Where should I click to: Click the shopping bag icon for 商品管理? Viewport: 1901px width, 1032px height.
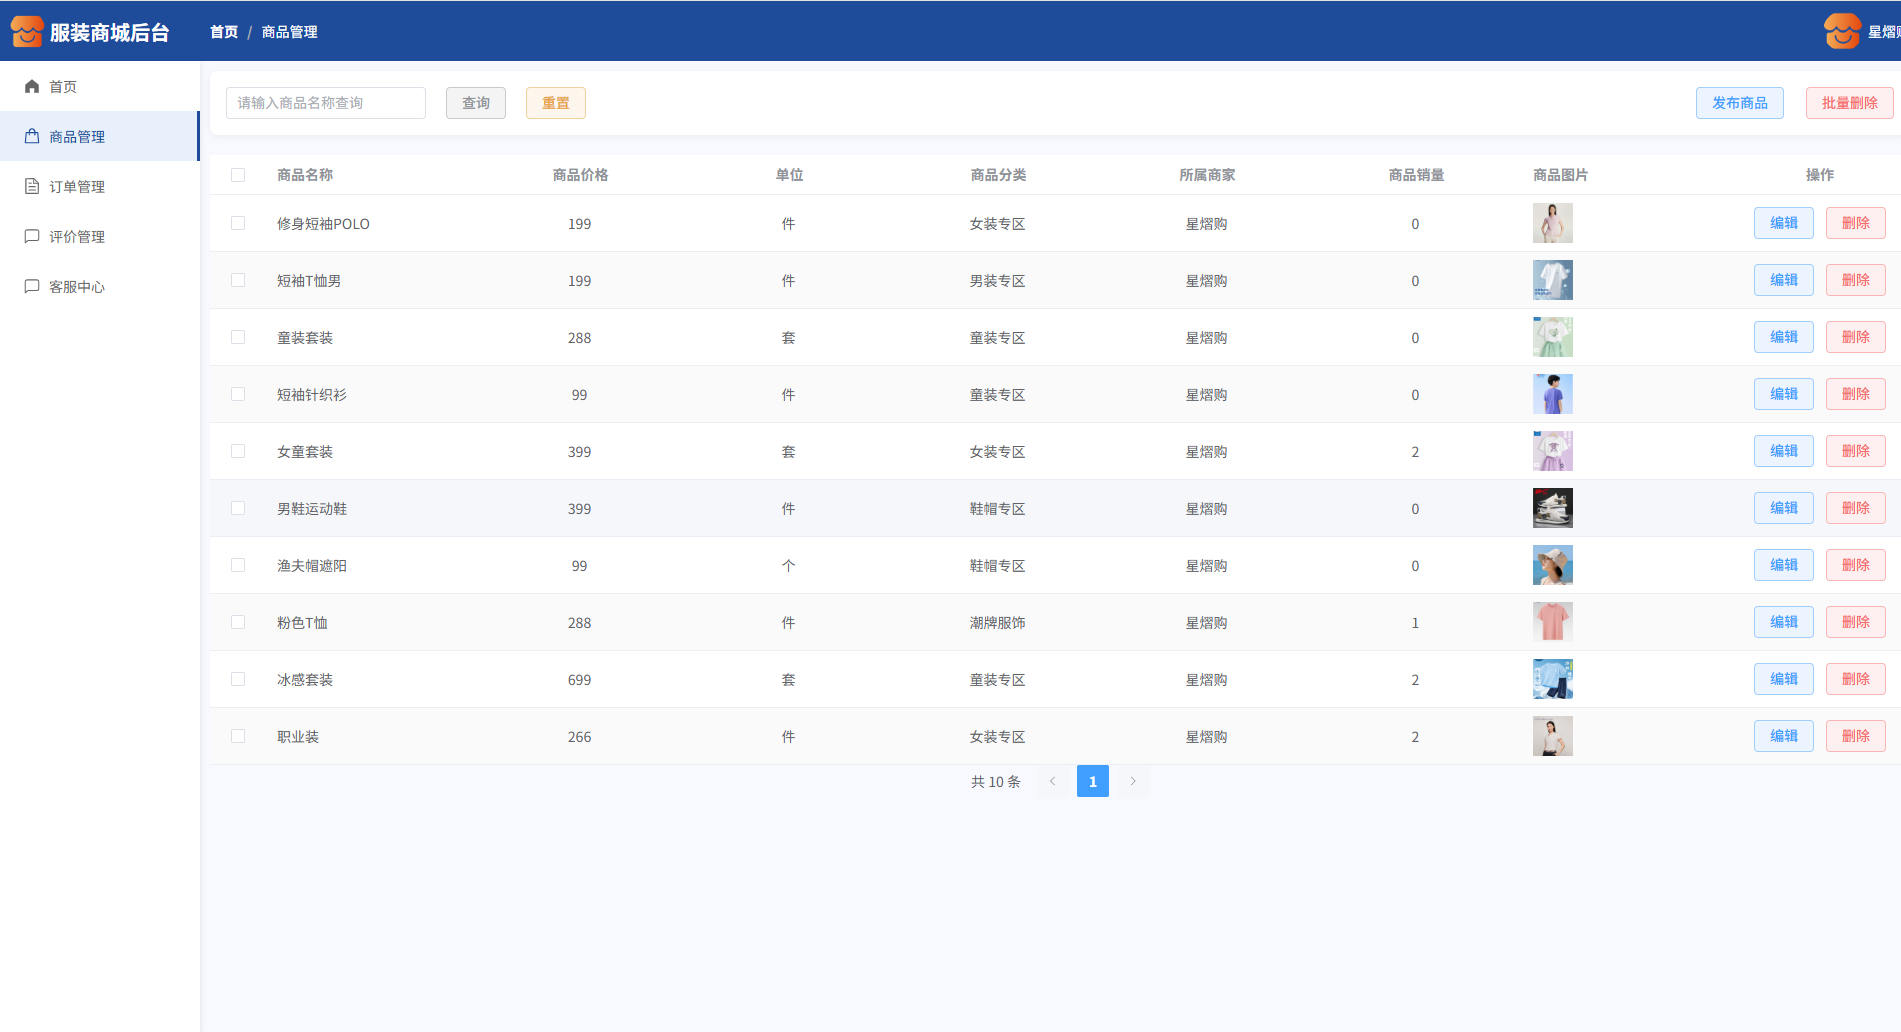tap(32, 137)
